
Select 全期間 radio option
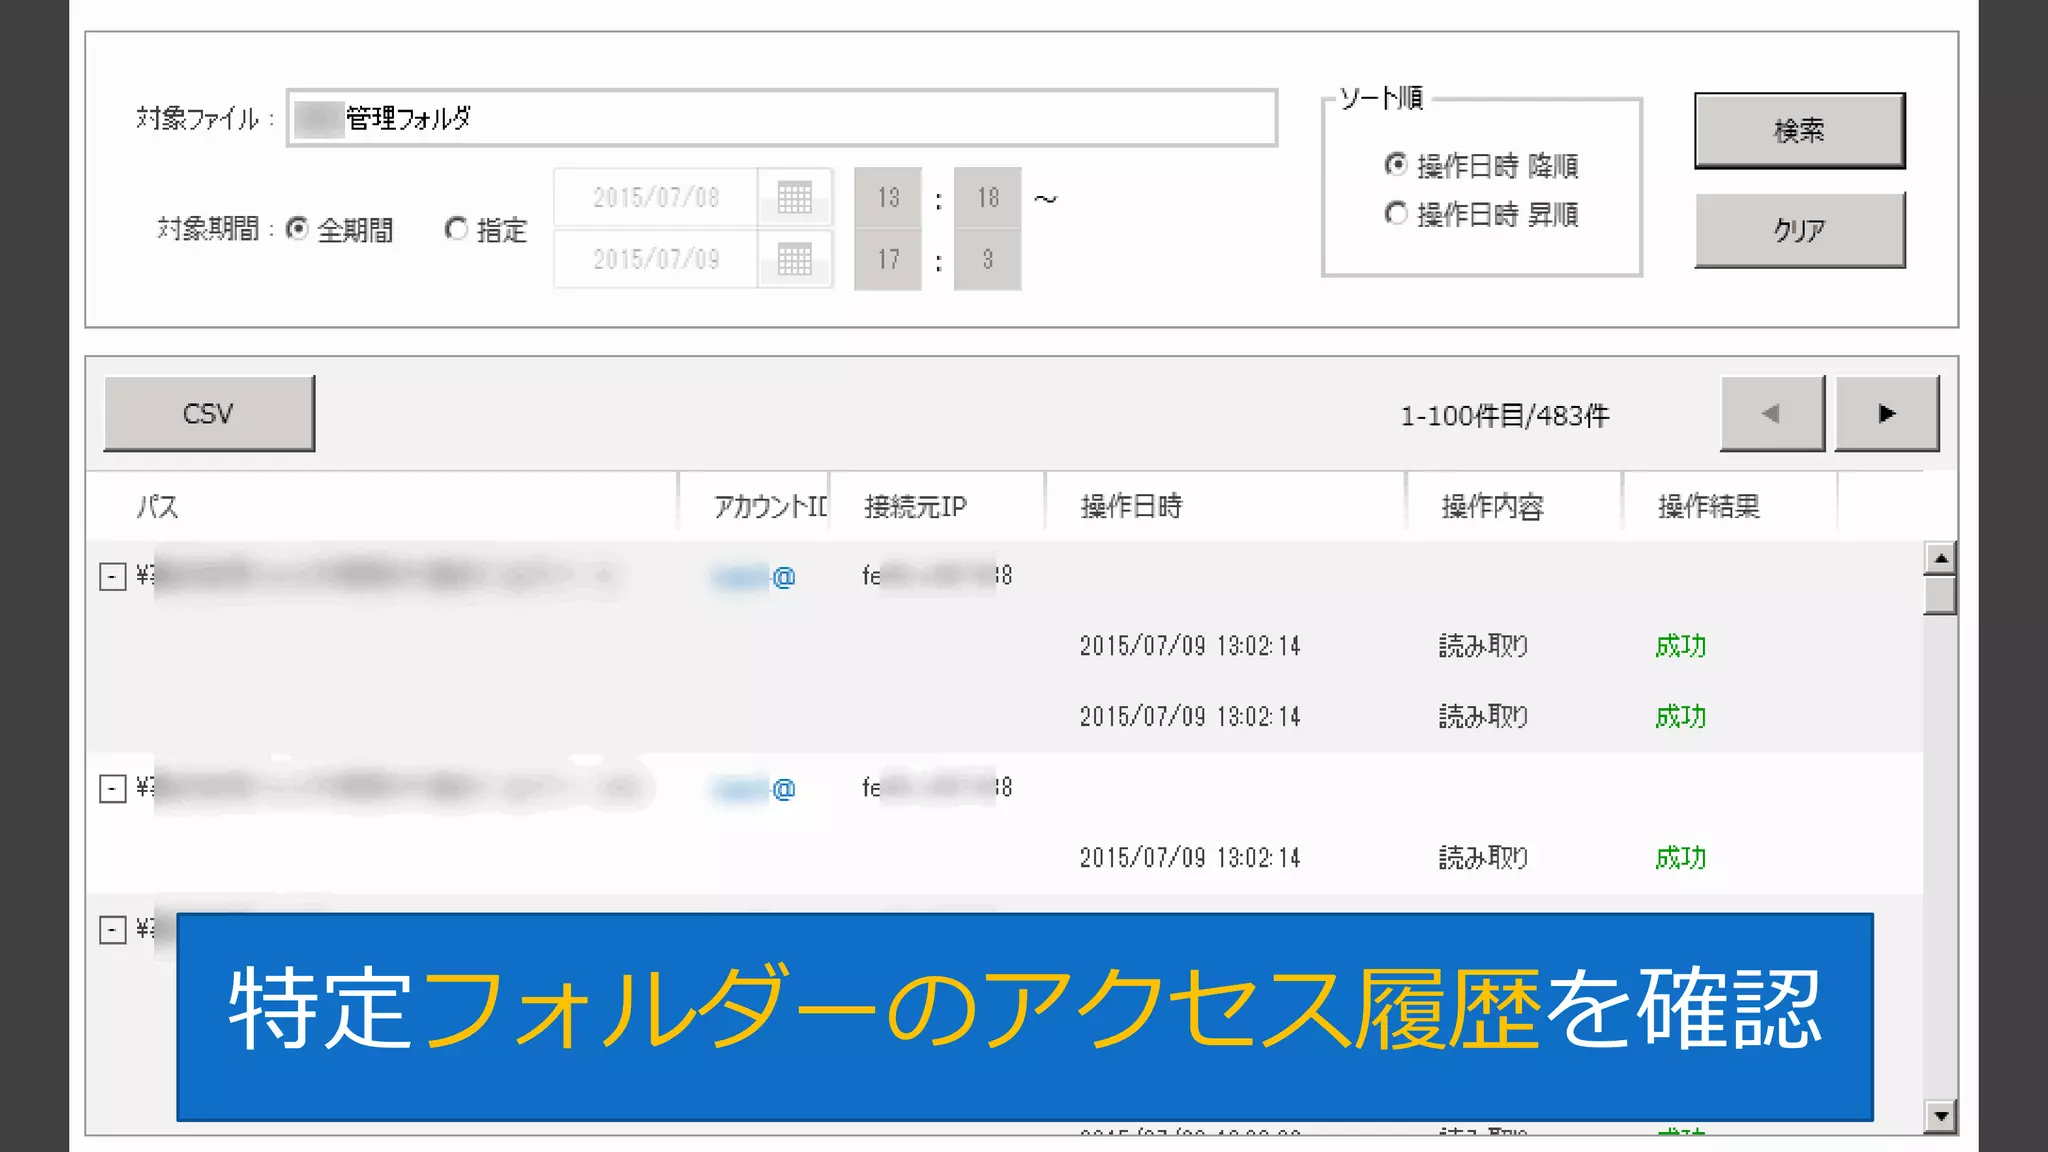[297, 229]
